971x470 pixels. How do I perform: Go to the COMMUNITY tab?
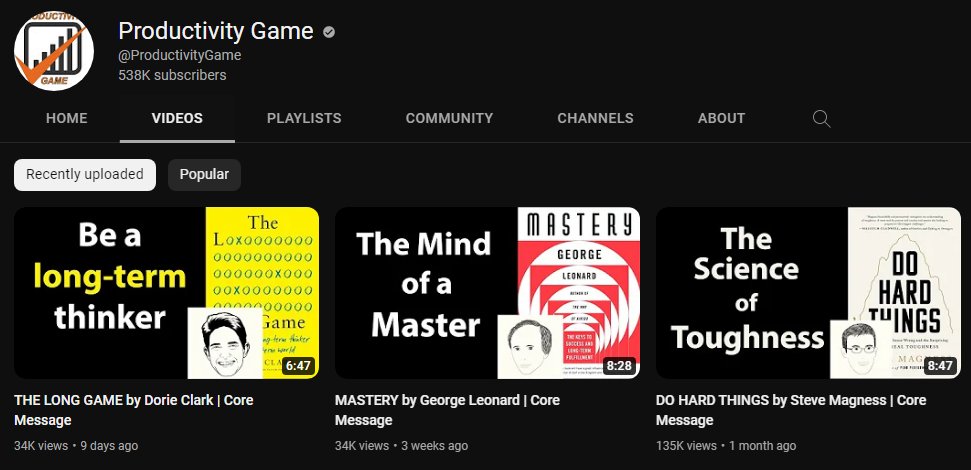point(450,118)
